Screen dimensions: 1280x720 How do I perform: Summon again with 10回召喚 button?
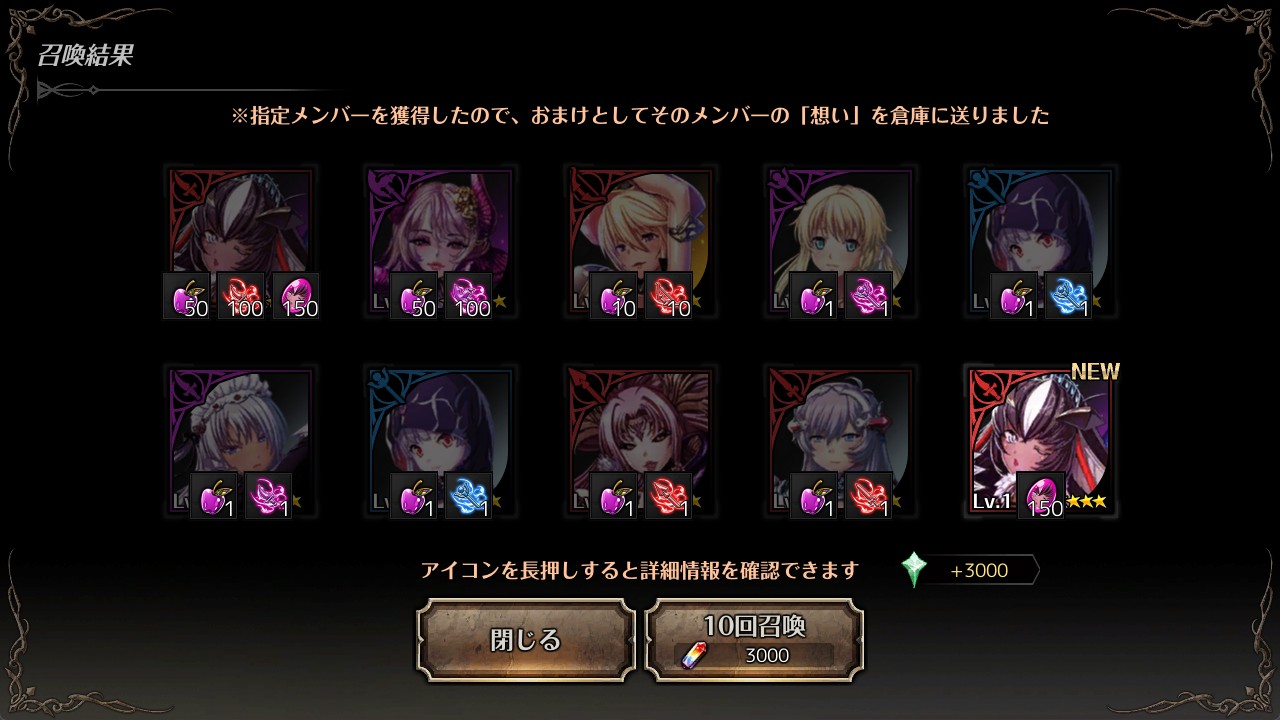[754, 640]
